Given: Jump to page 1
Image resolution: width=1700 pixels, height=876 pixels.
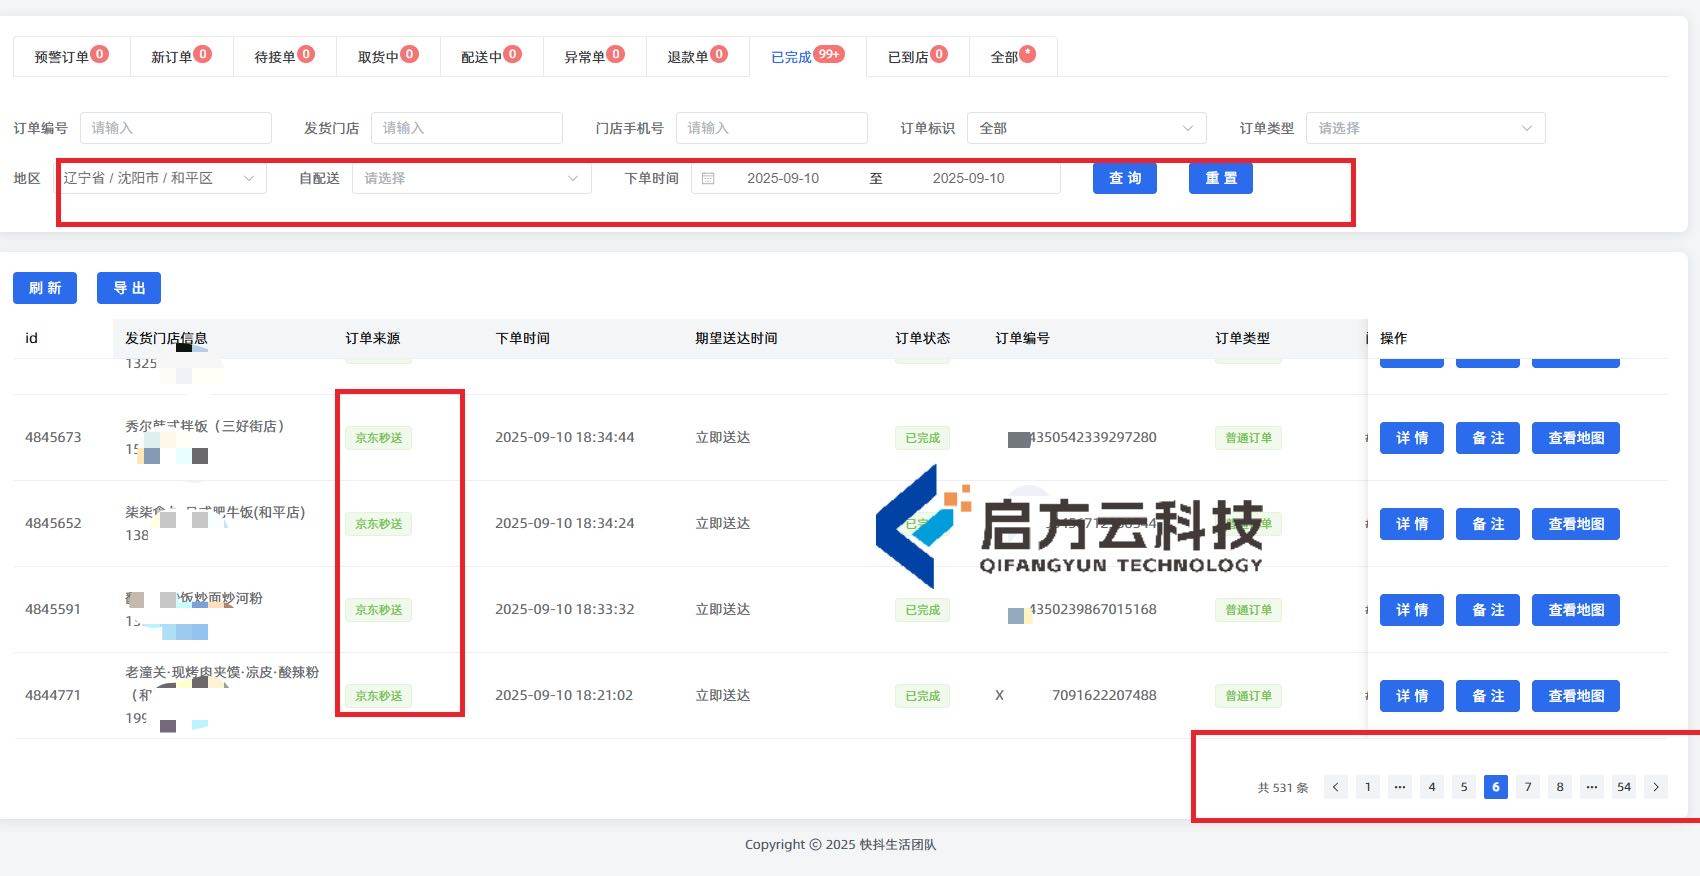Looking at the screenshot, I should click(x=1368, y=787).
